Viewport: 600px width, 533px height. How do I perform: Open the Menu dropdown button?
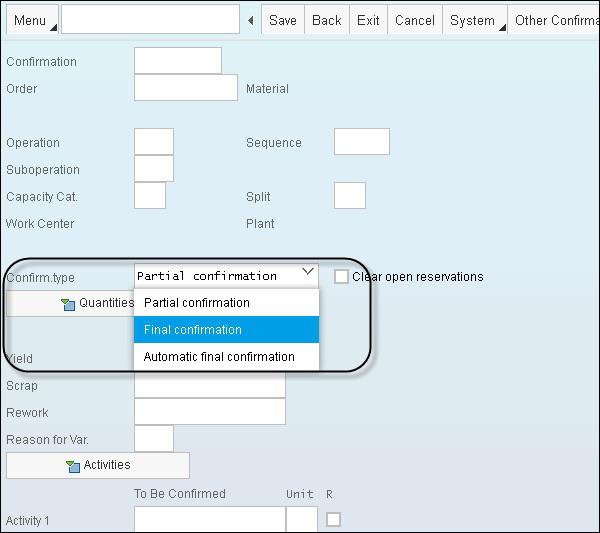pos(33,20)
